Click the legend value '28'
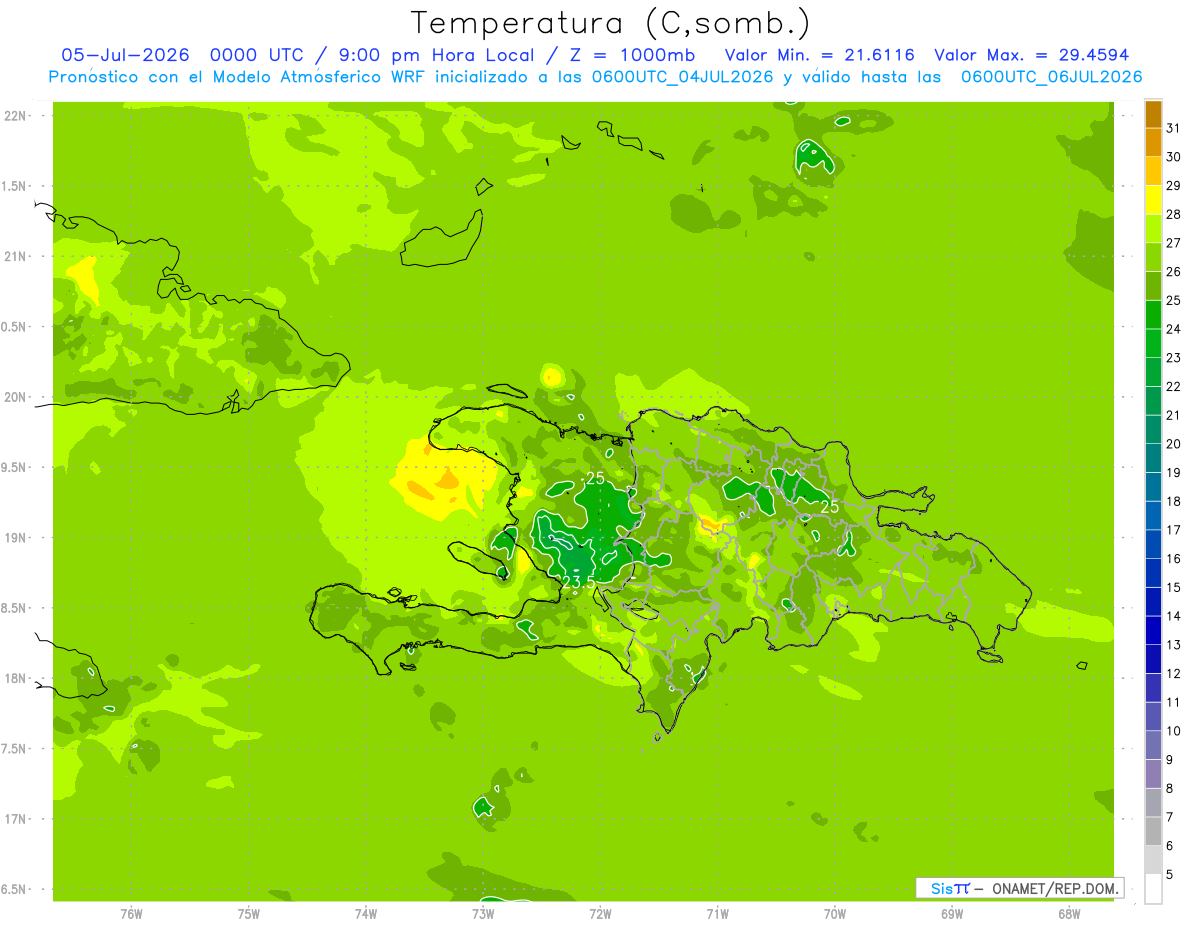Screen dimensions: 1200x927 (x=1173, y=214)
